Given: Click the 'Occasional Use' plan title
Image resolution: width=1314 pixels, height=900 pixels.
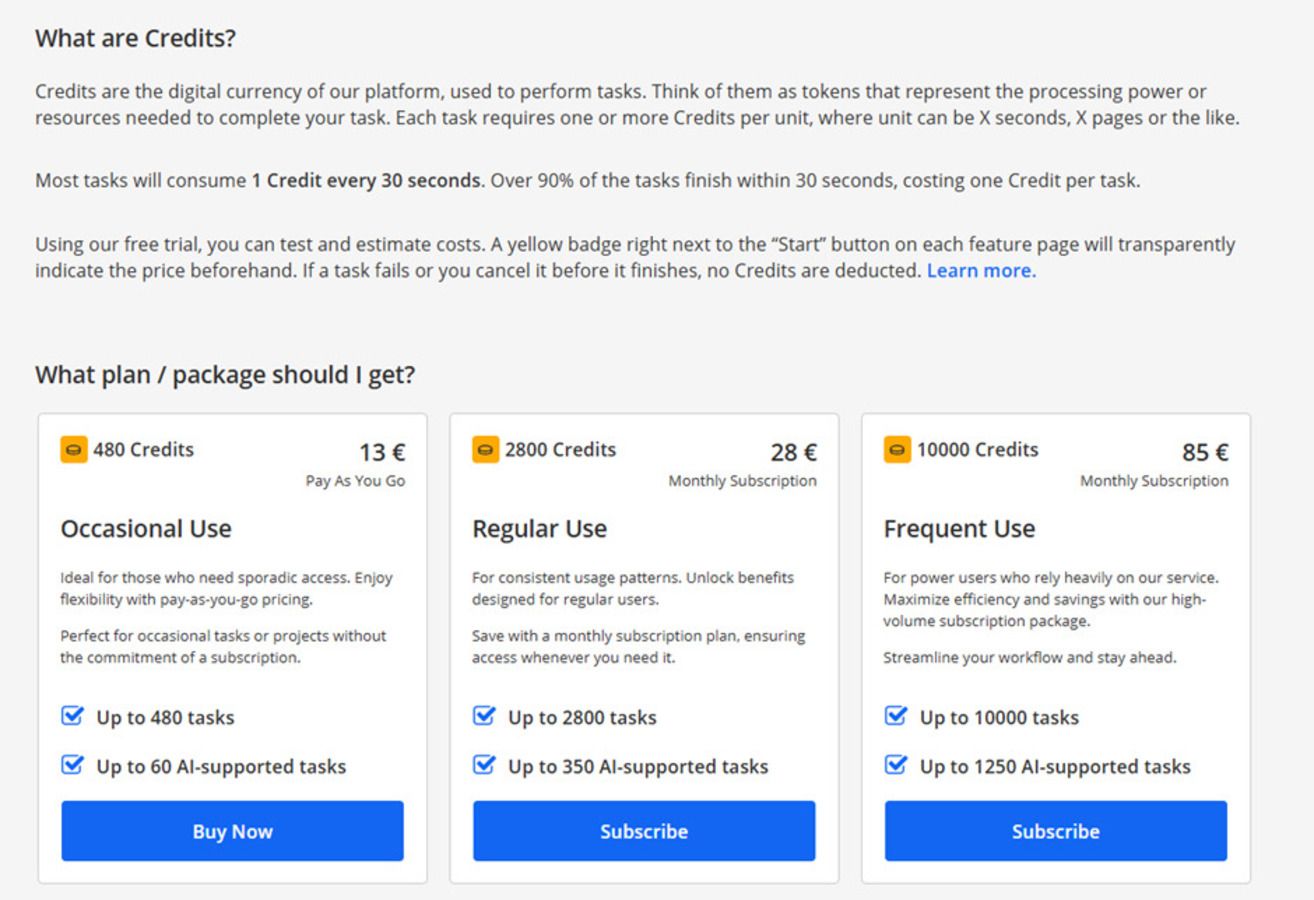Looking at the screenshot, I should point(146,529).
